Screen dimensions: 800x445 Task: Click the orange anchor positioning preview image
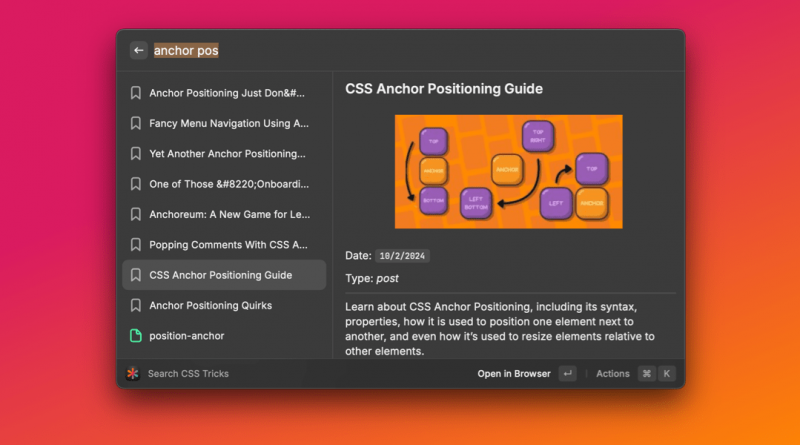(x=508, y=171)
